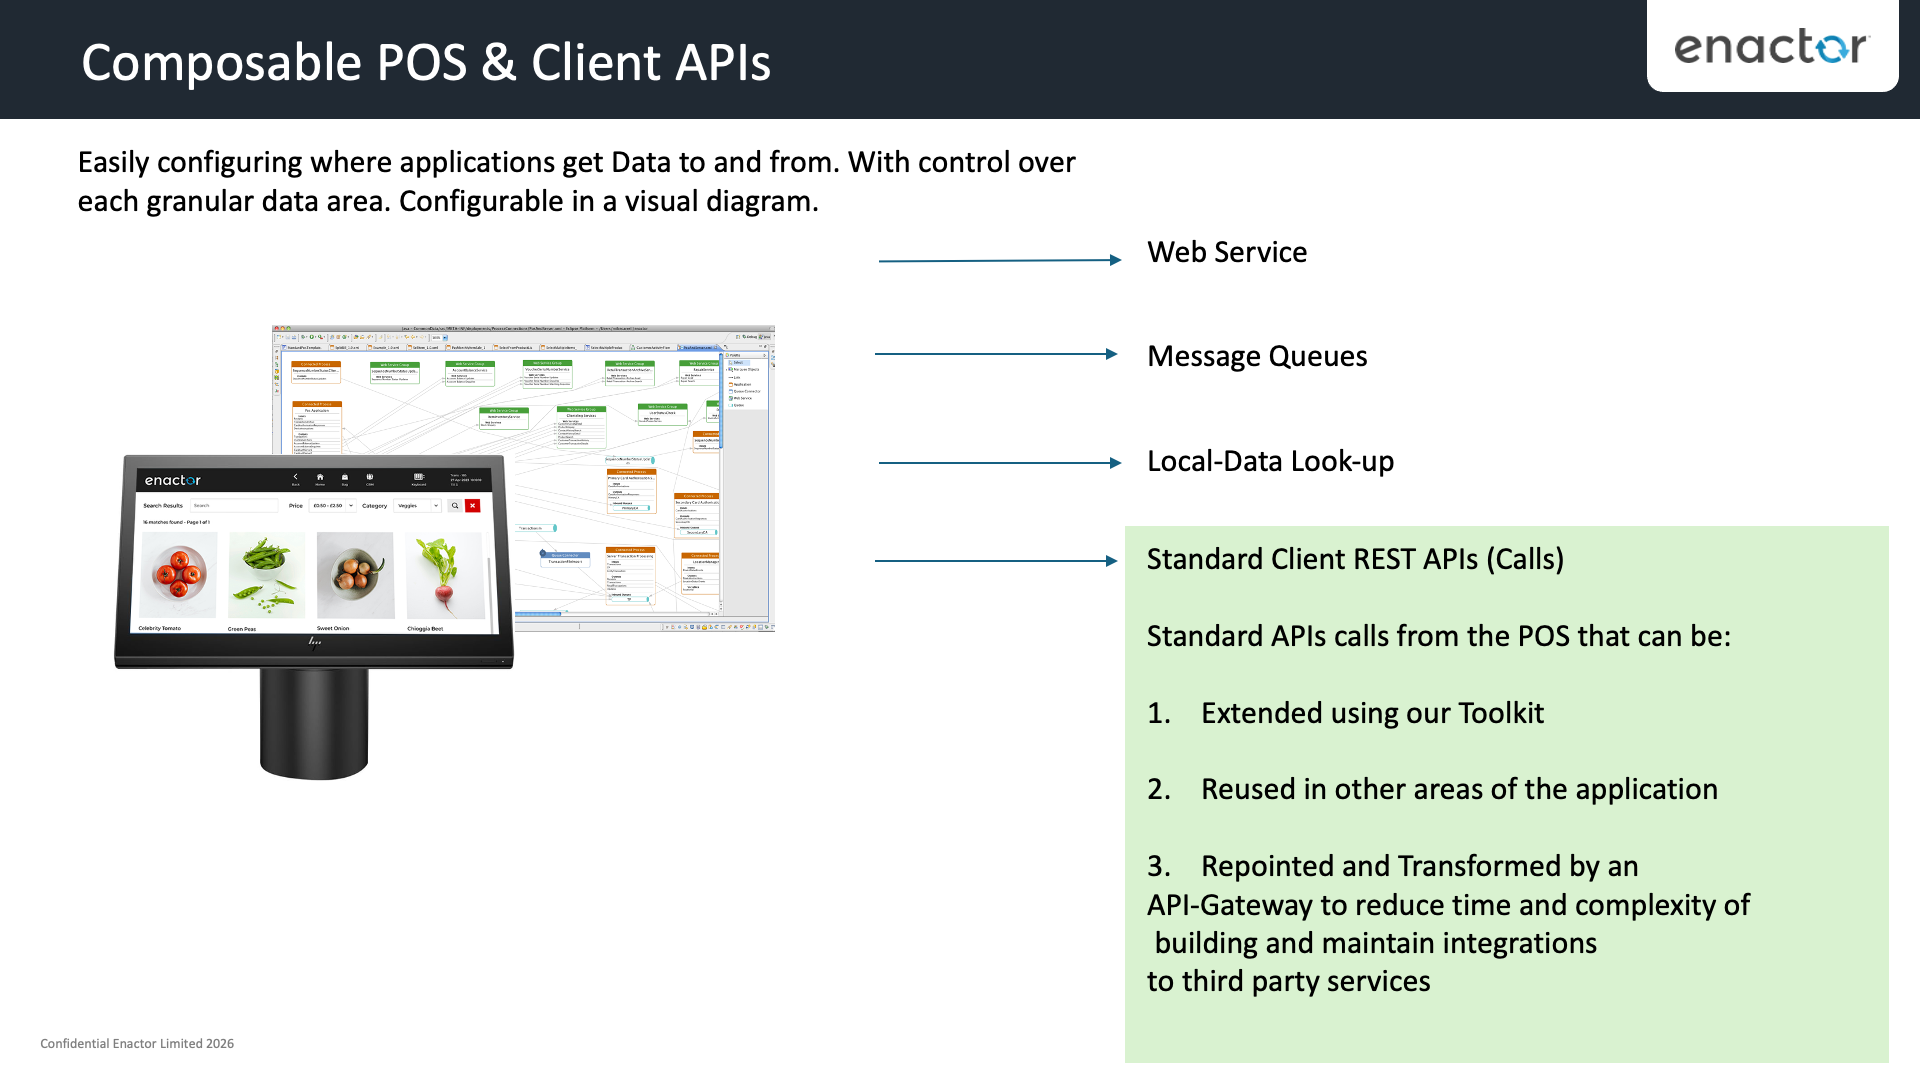Switch to the CustomerActivityFlow editor tab

(x=651, y=348)
